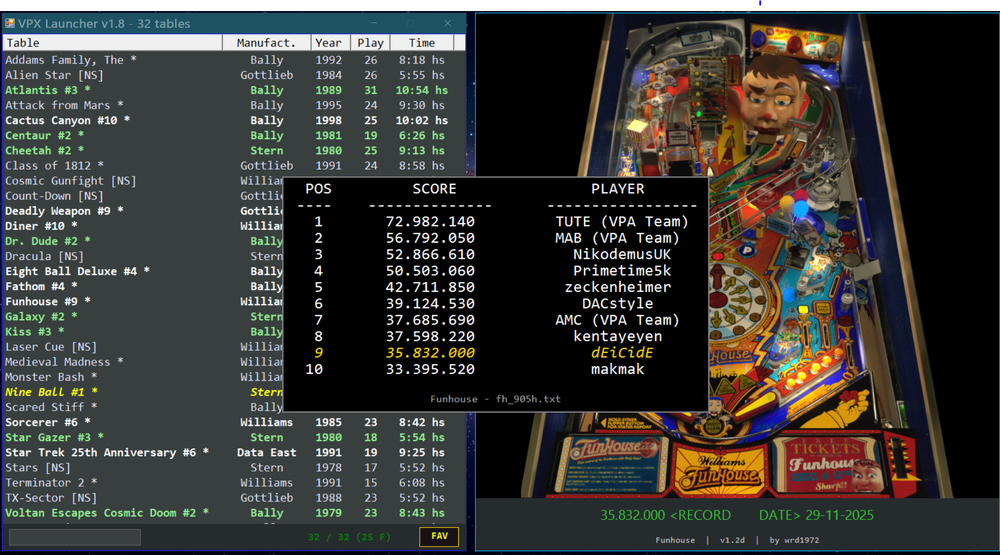Image resolution: width=1000 pixels, height=555 pixels.
Task: Click the v1.2d version label
Action: (732, 540)
